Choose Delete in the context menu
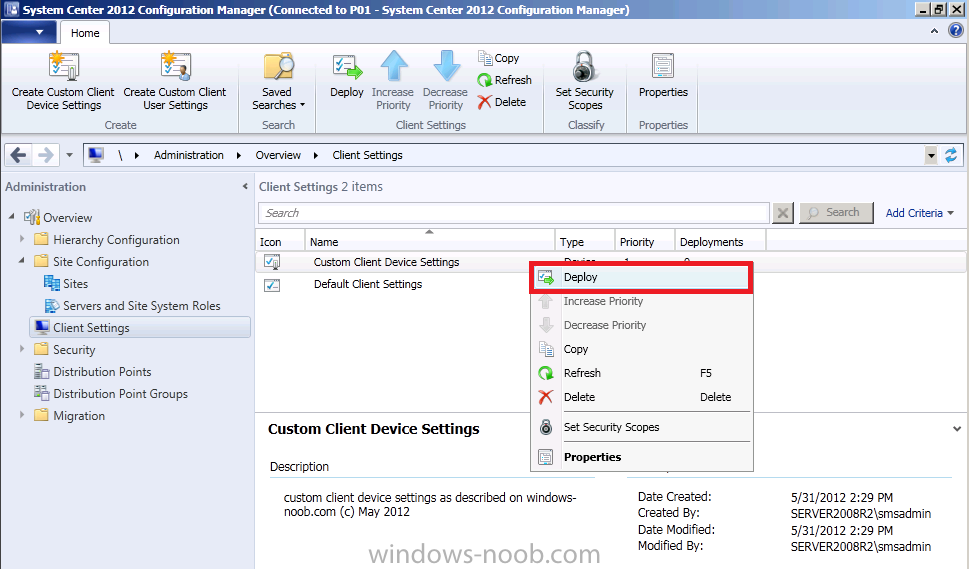Viewport: 969px width, 569px height. (641, 397)
